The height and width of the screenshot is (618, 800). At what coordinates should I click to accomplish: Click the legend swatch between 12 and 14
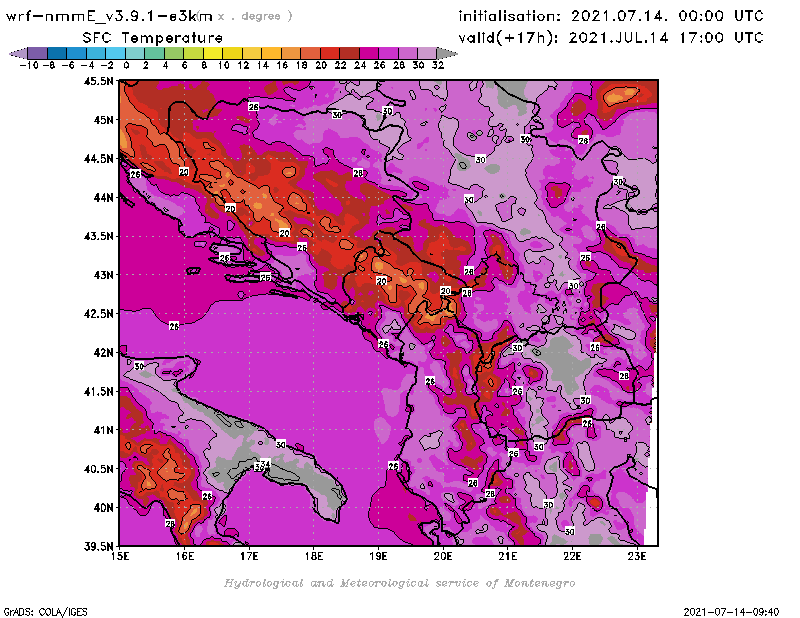pos(252,54)
